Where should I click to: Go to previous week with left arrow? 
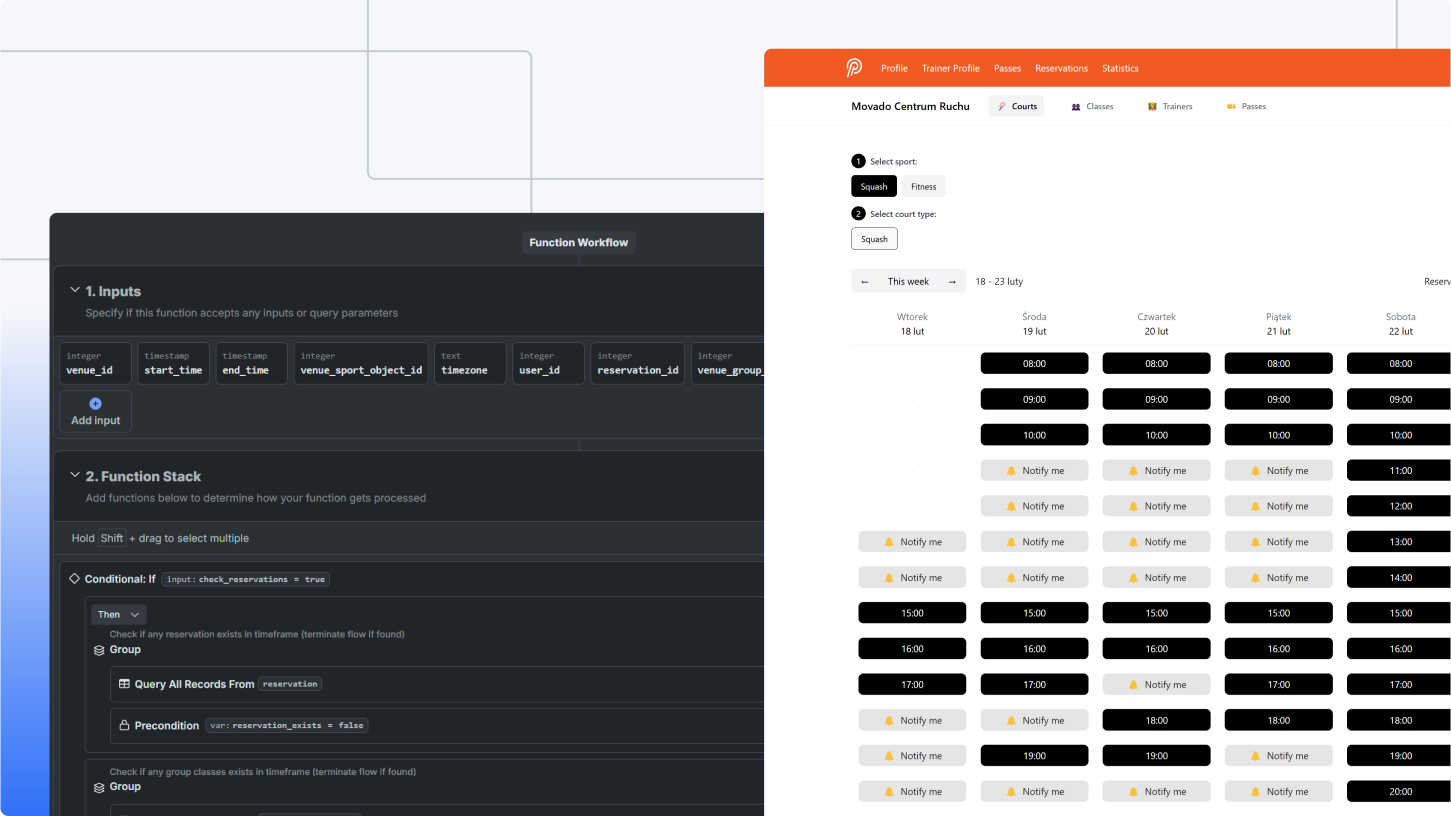865,282
